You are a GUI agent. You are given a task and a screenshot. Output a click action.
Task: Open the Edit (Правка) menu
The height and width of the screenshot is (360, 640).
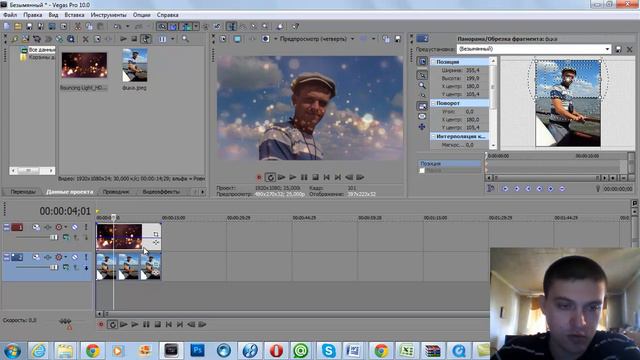click(33, 15)
